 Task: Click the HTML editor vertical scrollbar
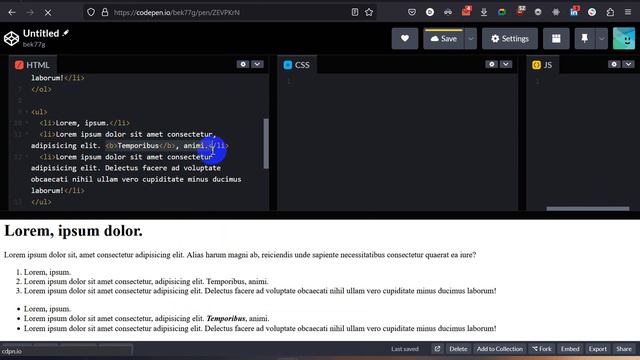pyautogui.click(x=266, y=143)
